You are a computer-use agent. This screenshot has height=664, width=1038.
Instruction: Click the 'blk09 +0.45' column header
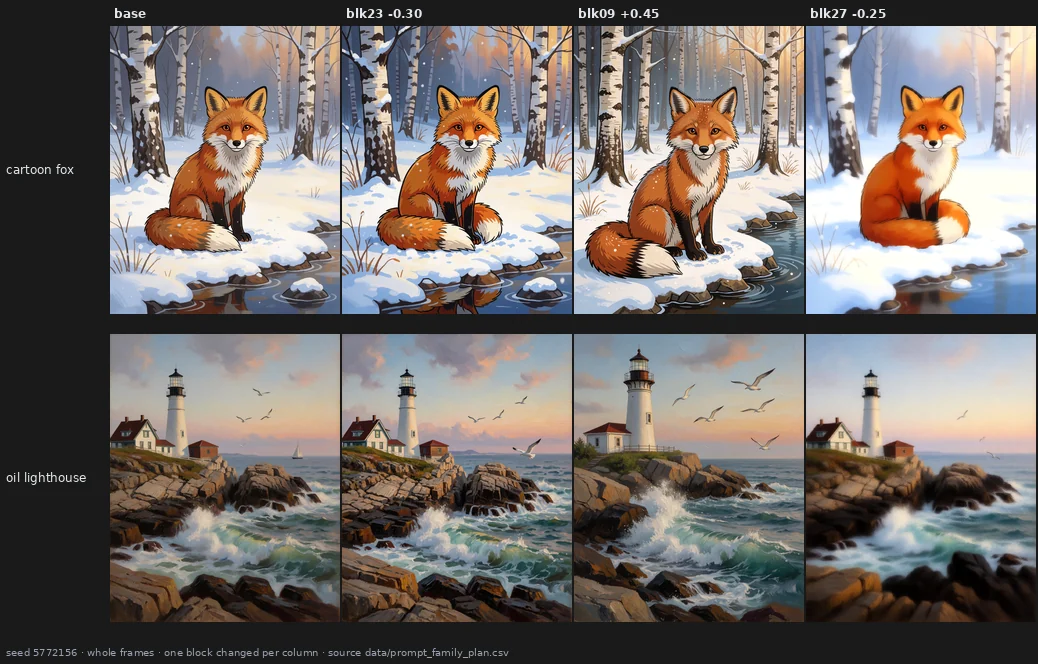click(x=618, y=13)
